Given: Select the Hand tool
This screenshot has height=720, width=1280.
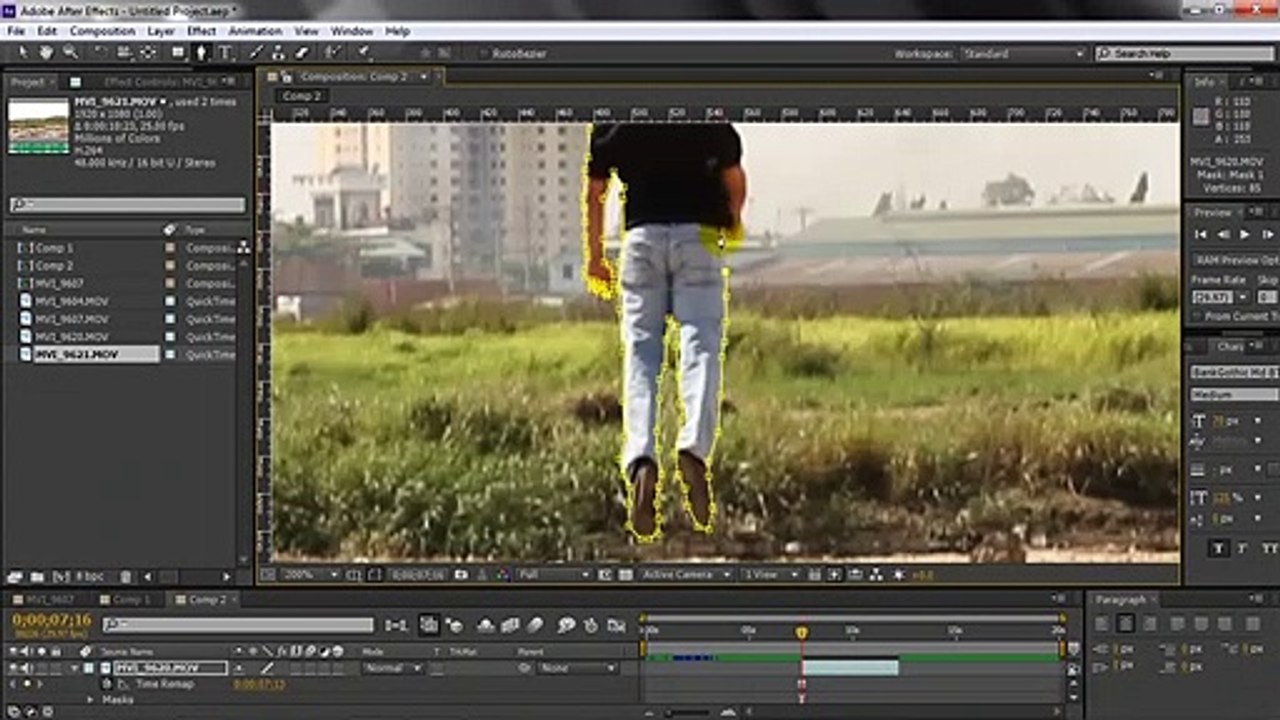Looking at the screenshot, I should pyautogui.click(x=46, y=52).
